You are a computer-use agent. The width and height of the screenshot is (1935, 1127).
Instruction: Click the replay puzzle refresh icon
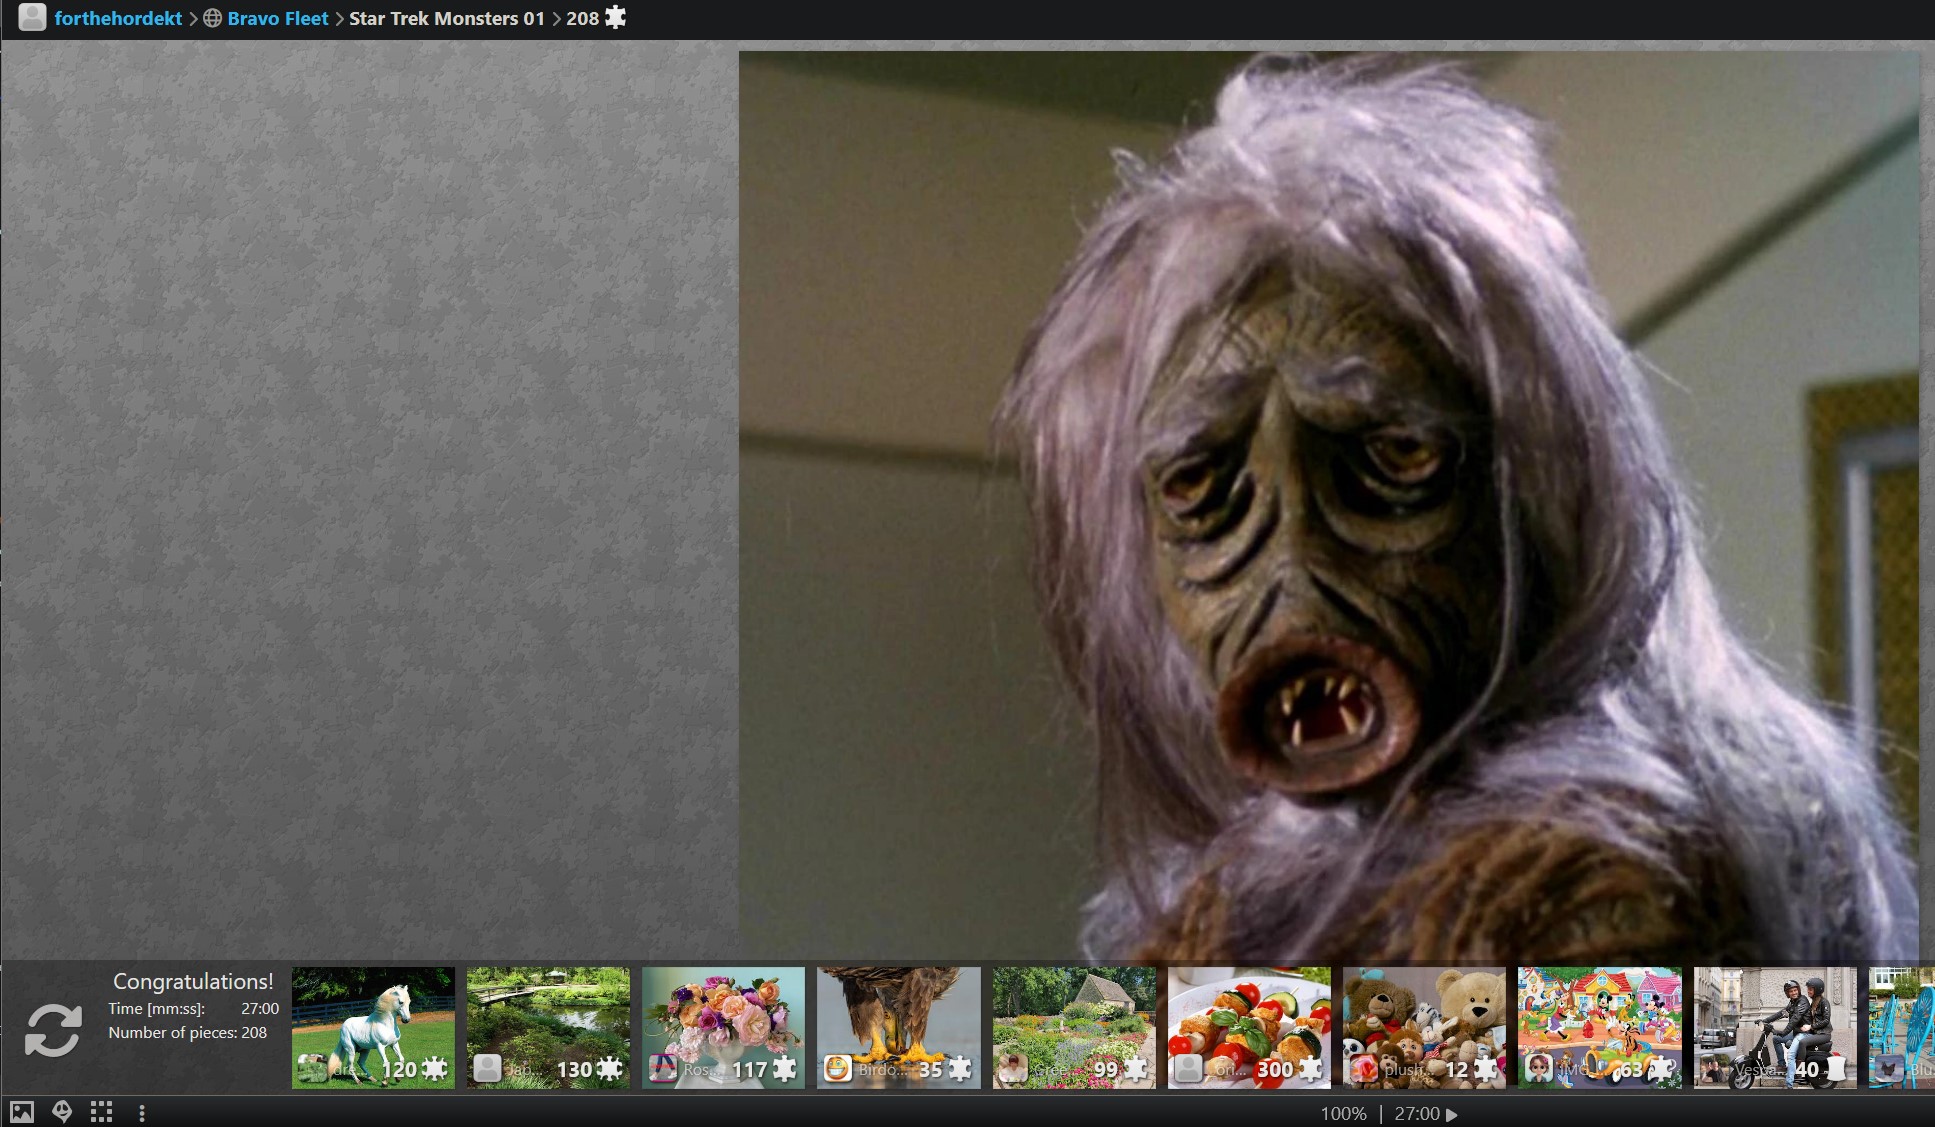click(x=53, y=1030)
